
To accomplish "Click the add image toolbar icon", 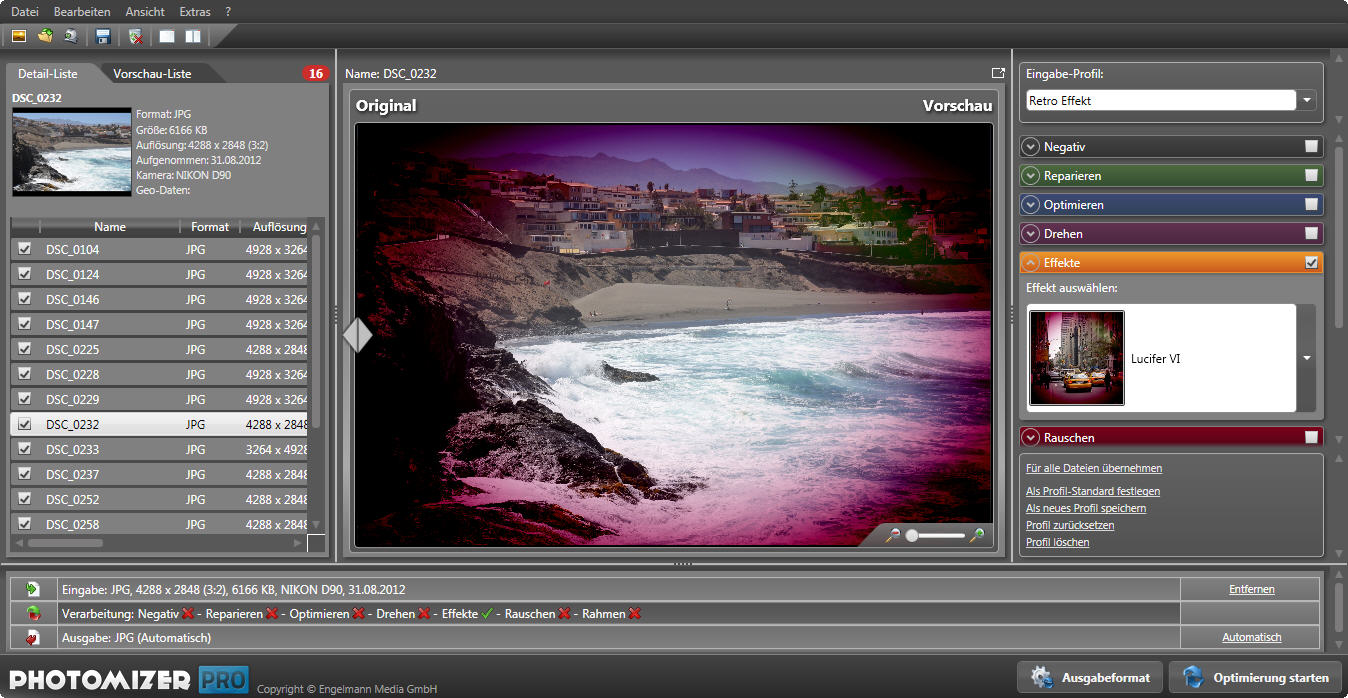I will pos(18,37).
